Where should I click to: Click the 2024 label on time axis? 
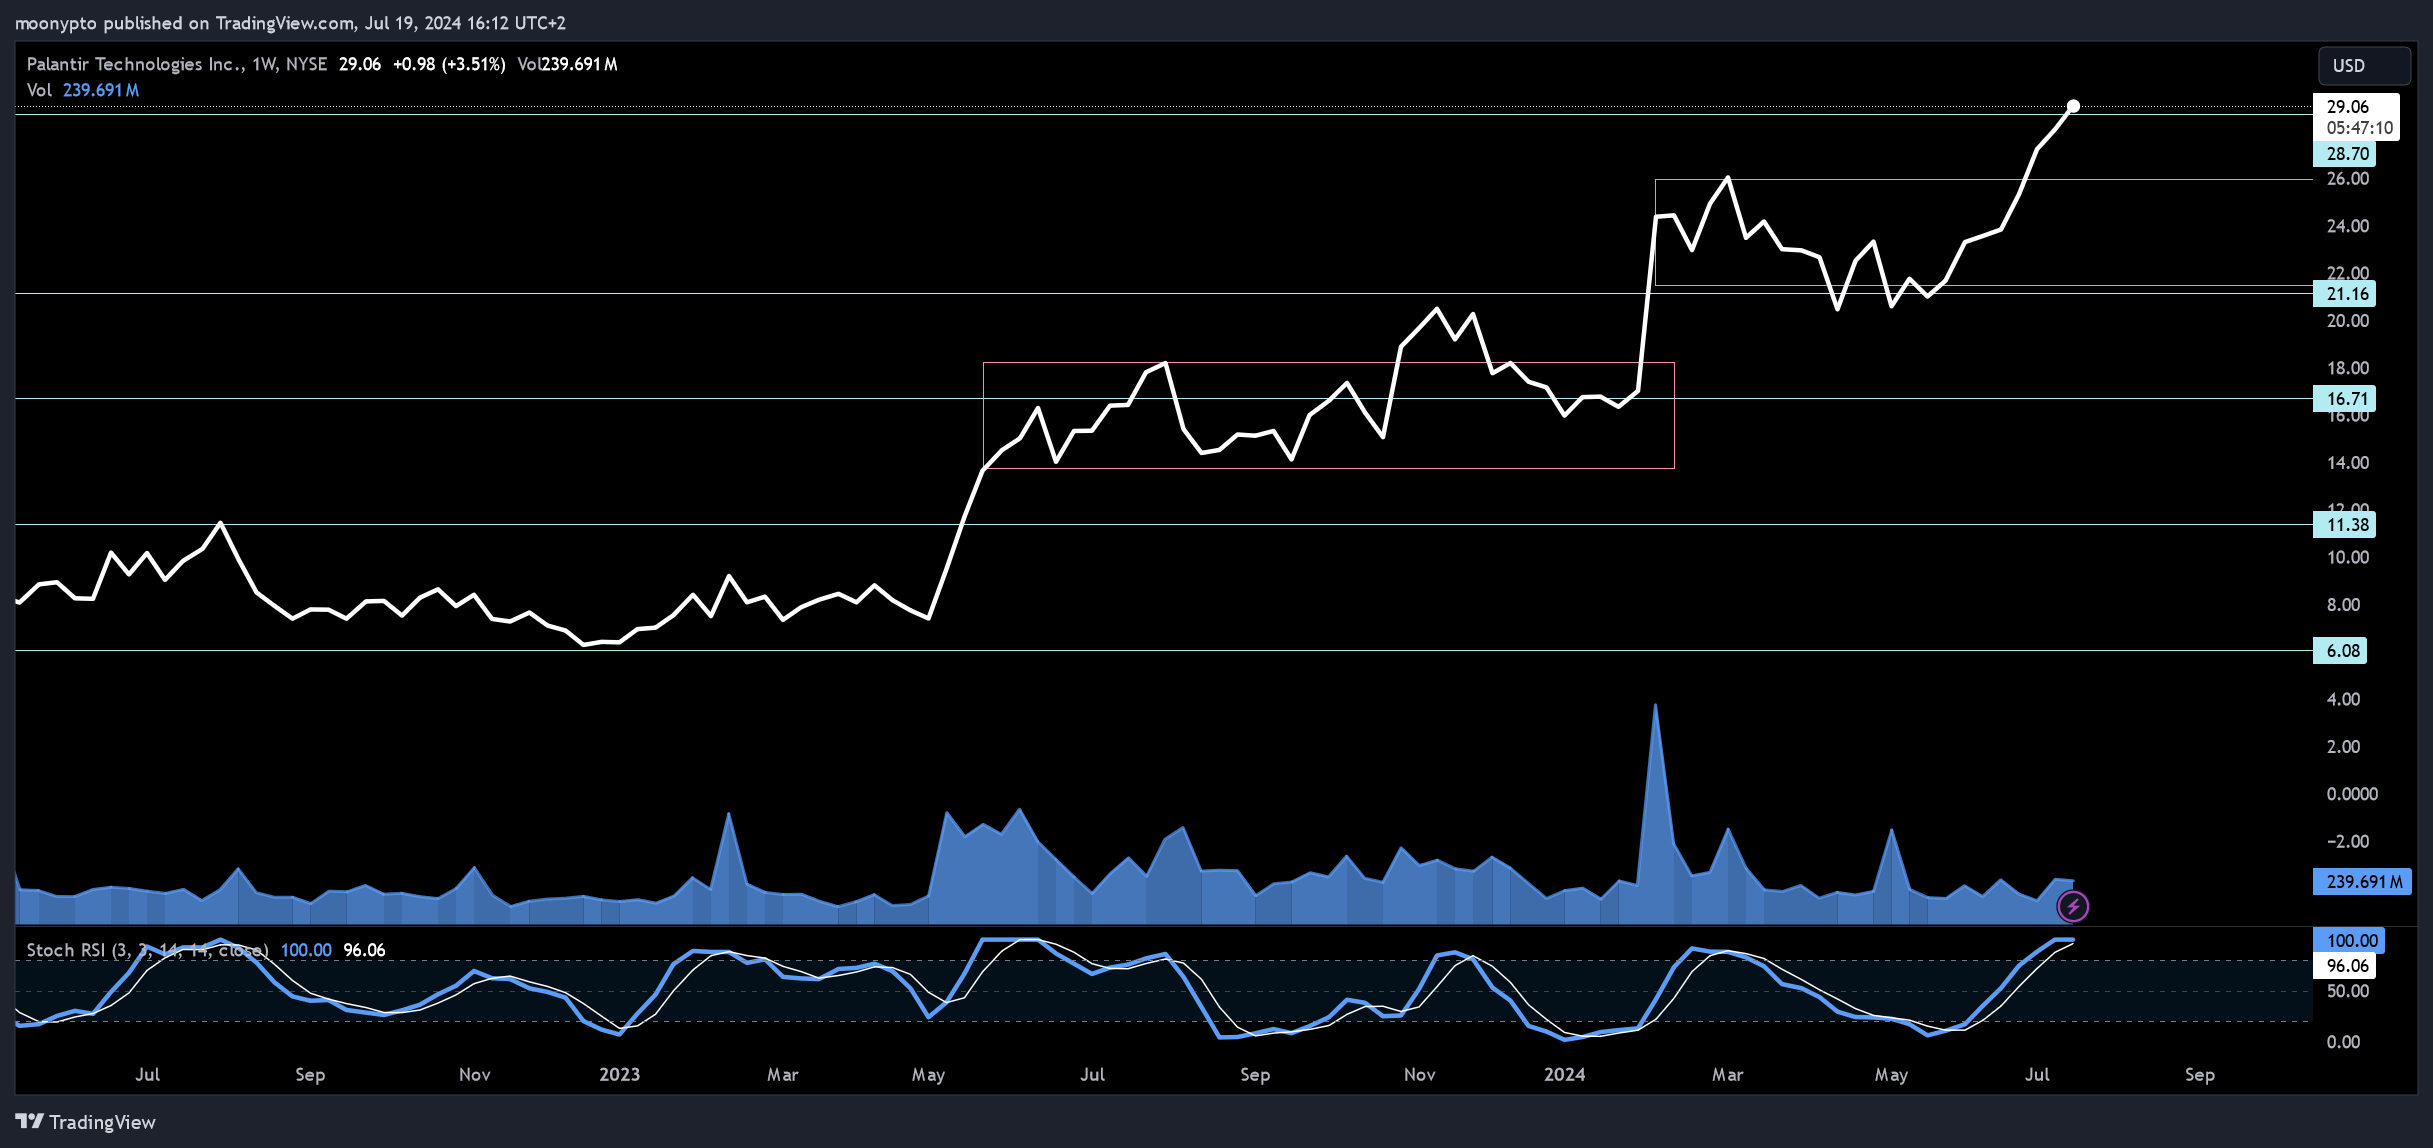tap(1564, 1075)
